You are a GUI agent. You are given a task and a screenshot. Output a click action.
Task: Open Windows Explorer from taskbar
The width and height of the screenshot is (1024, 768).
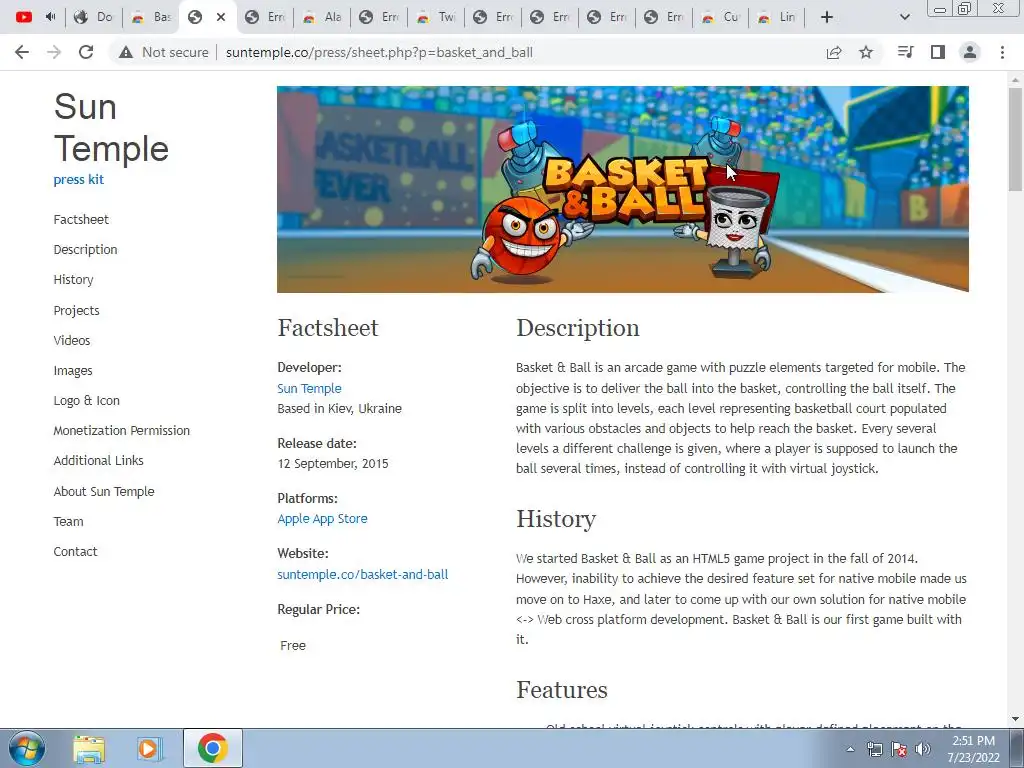89,748
